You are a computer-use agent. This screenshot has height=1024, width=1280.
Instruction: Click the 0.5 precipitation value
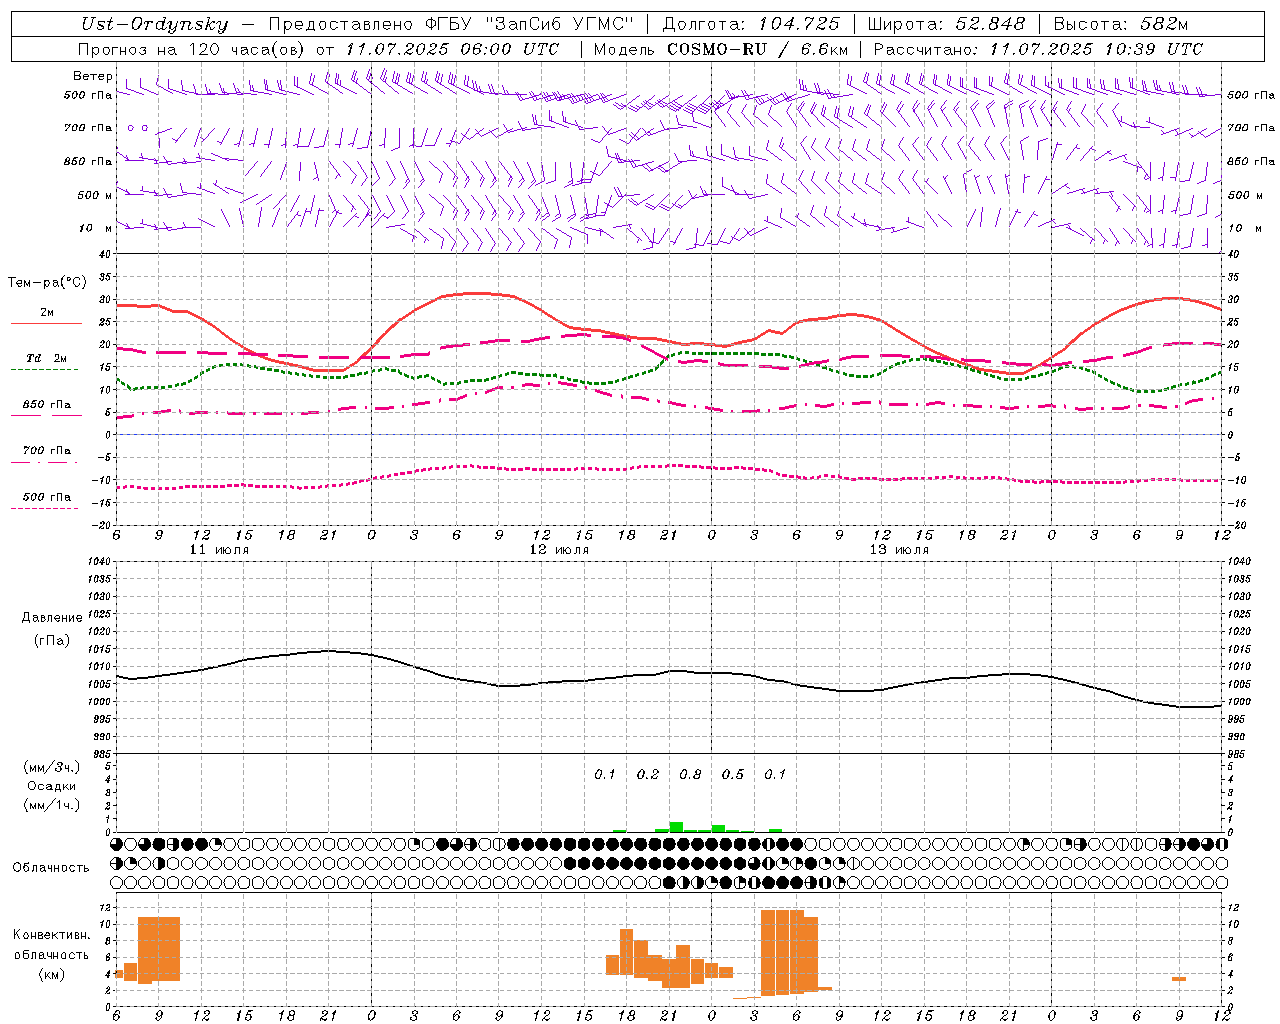click(x=733, y=774)
